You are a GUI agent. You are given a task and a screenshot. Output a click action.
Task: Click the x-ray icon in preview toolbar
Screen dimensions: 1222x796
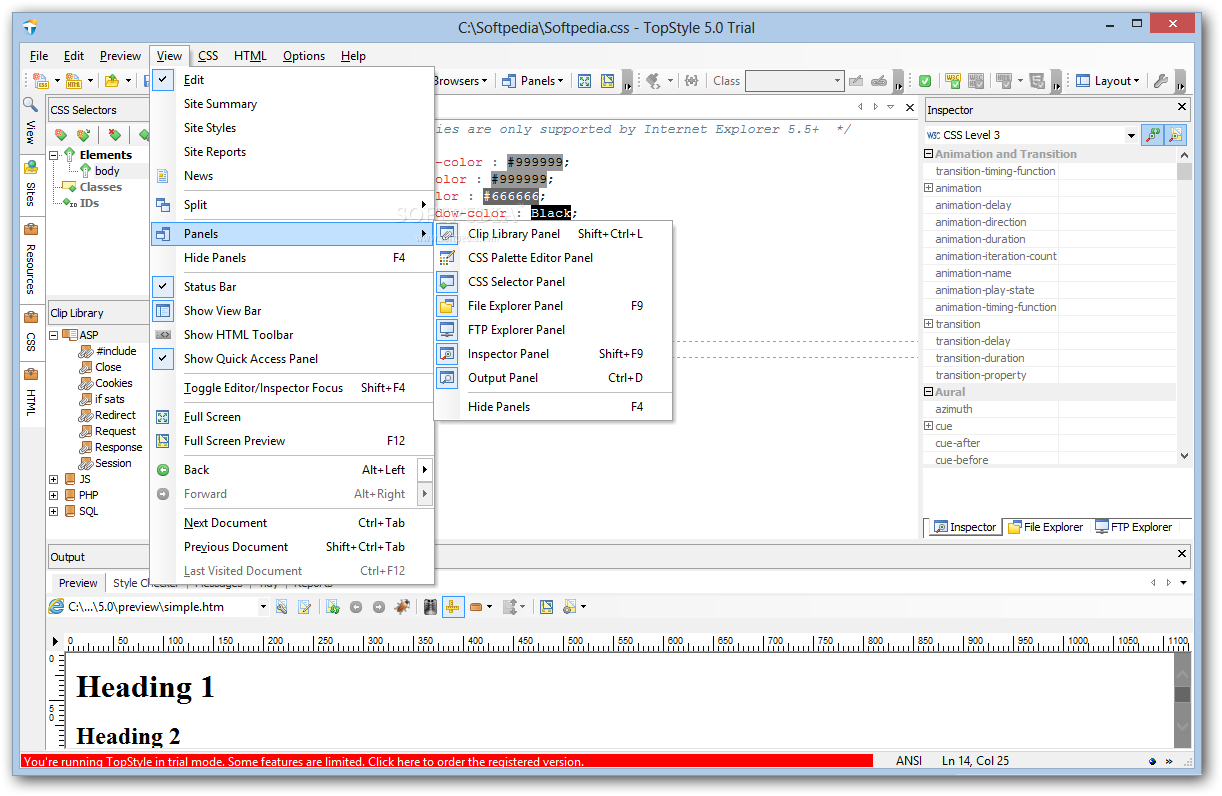tap(430, 606)
